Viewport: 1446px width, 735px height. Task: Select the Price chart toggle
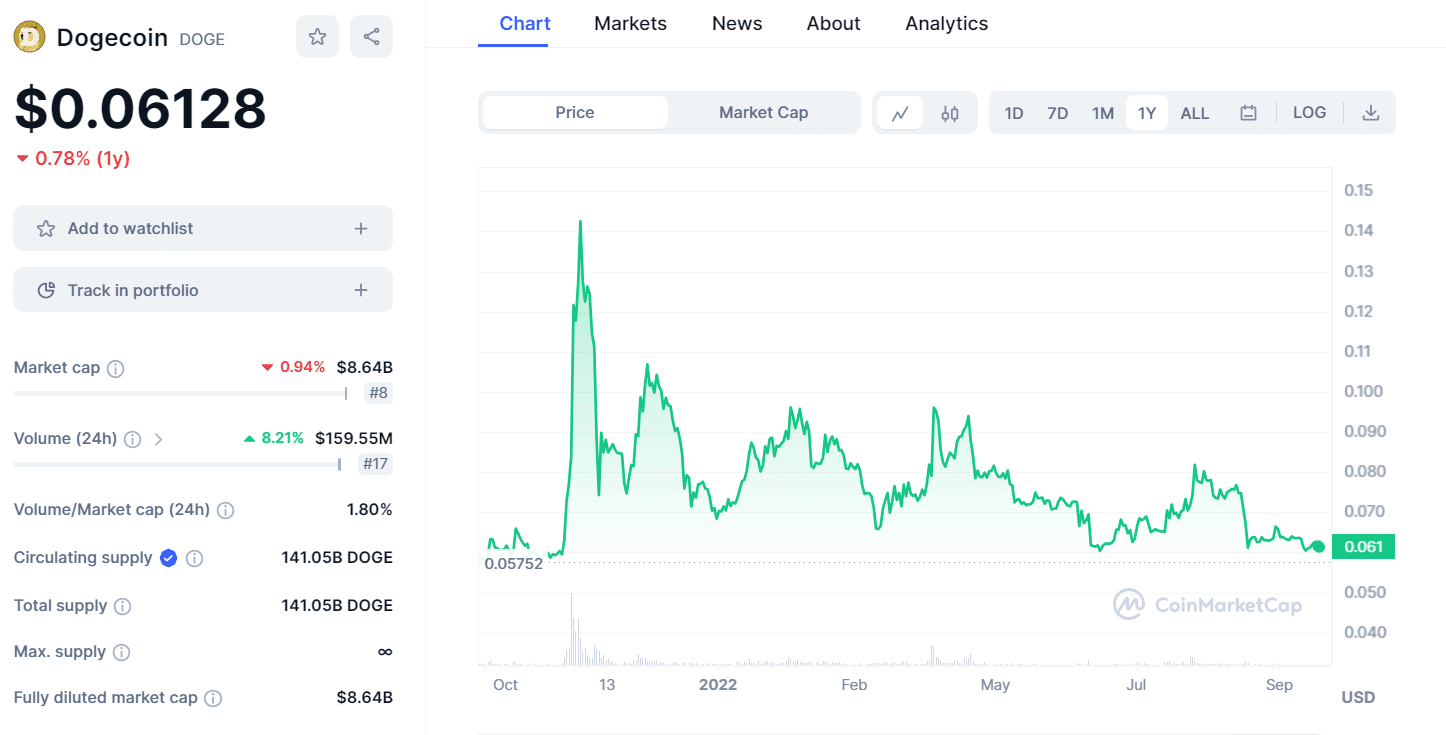pos(575,112)
